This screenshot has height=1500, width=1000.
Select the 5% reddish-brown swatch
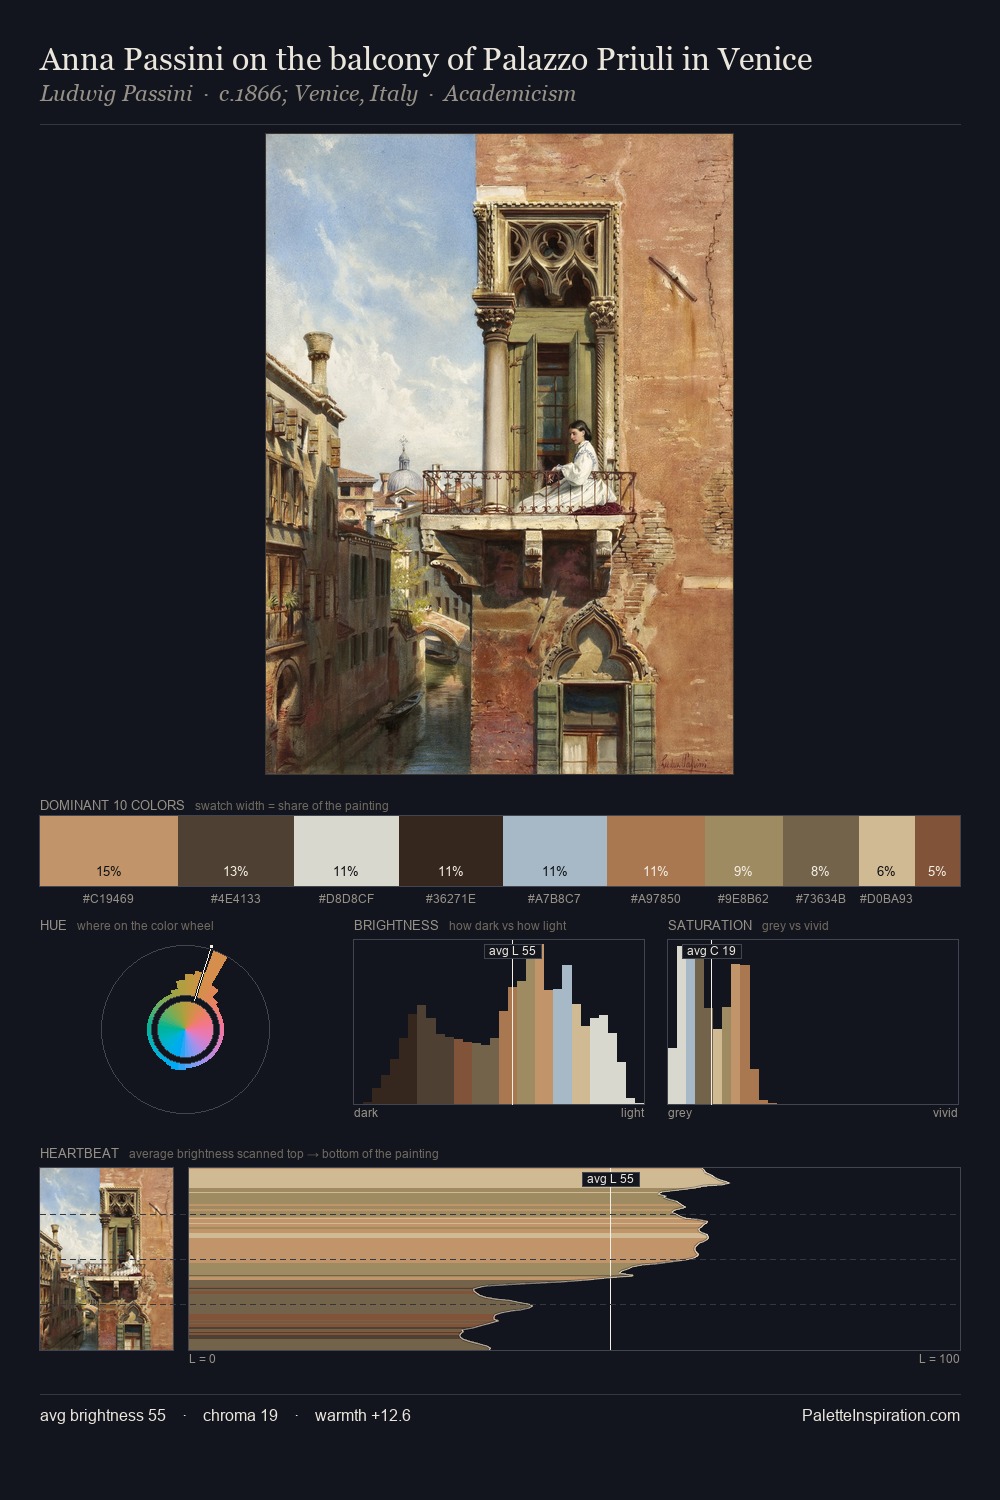[937, 851]
